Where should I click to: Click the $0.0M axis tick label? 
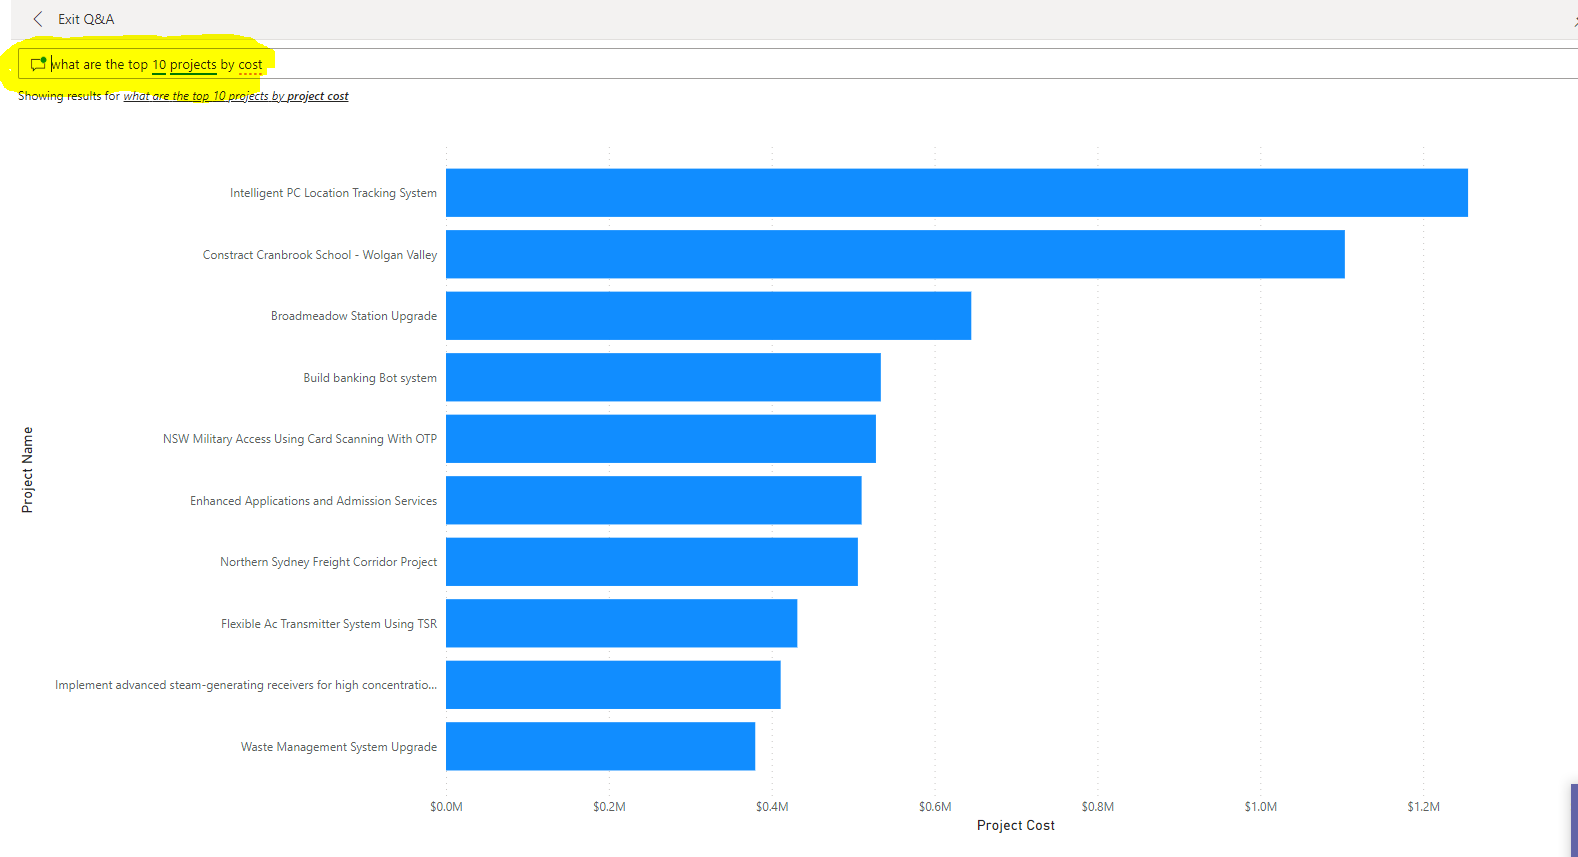pos(446,806)
